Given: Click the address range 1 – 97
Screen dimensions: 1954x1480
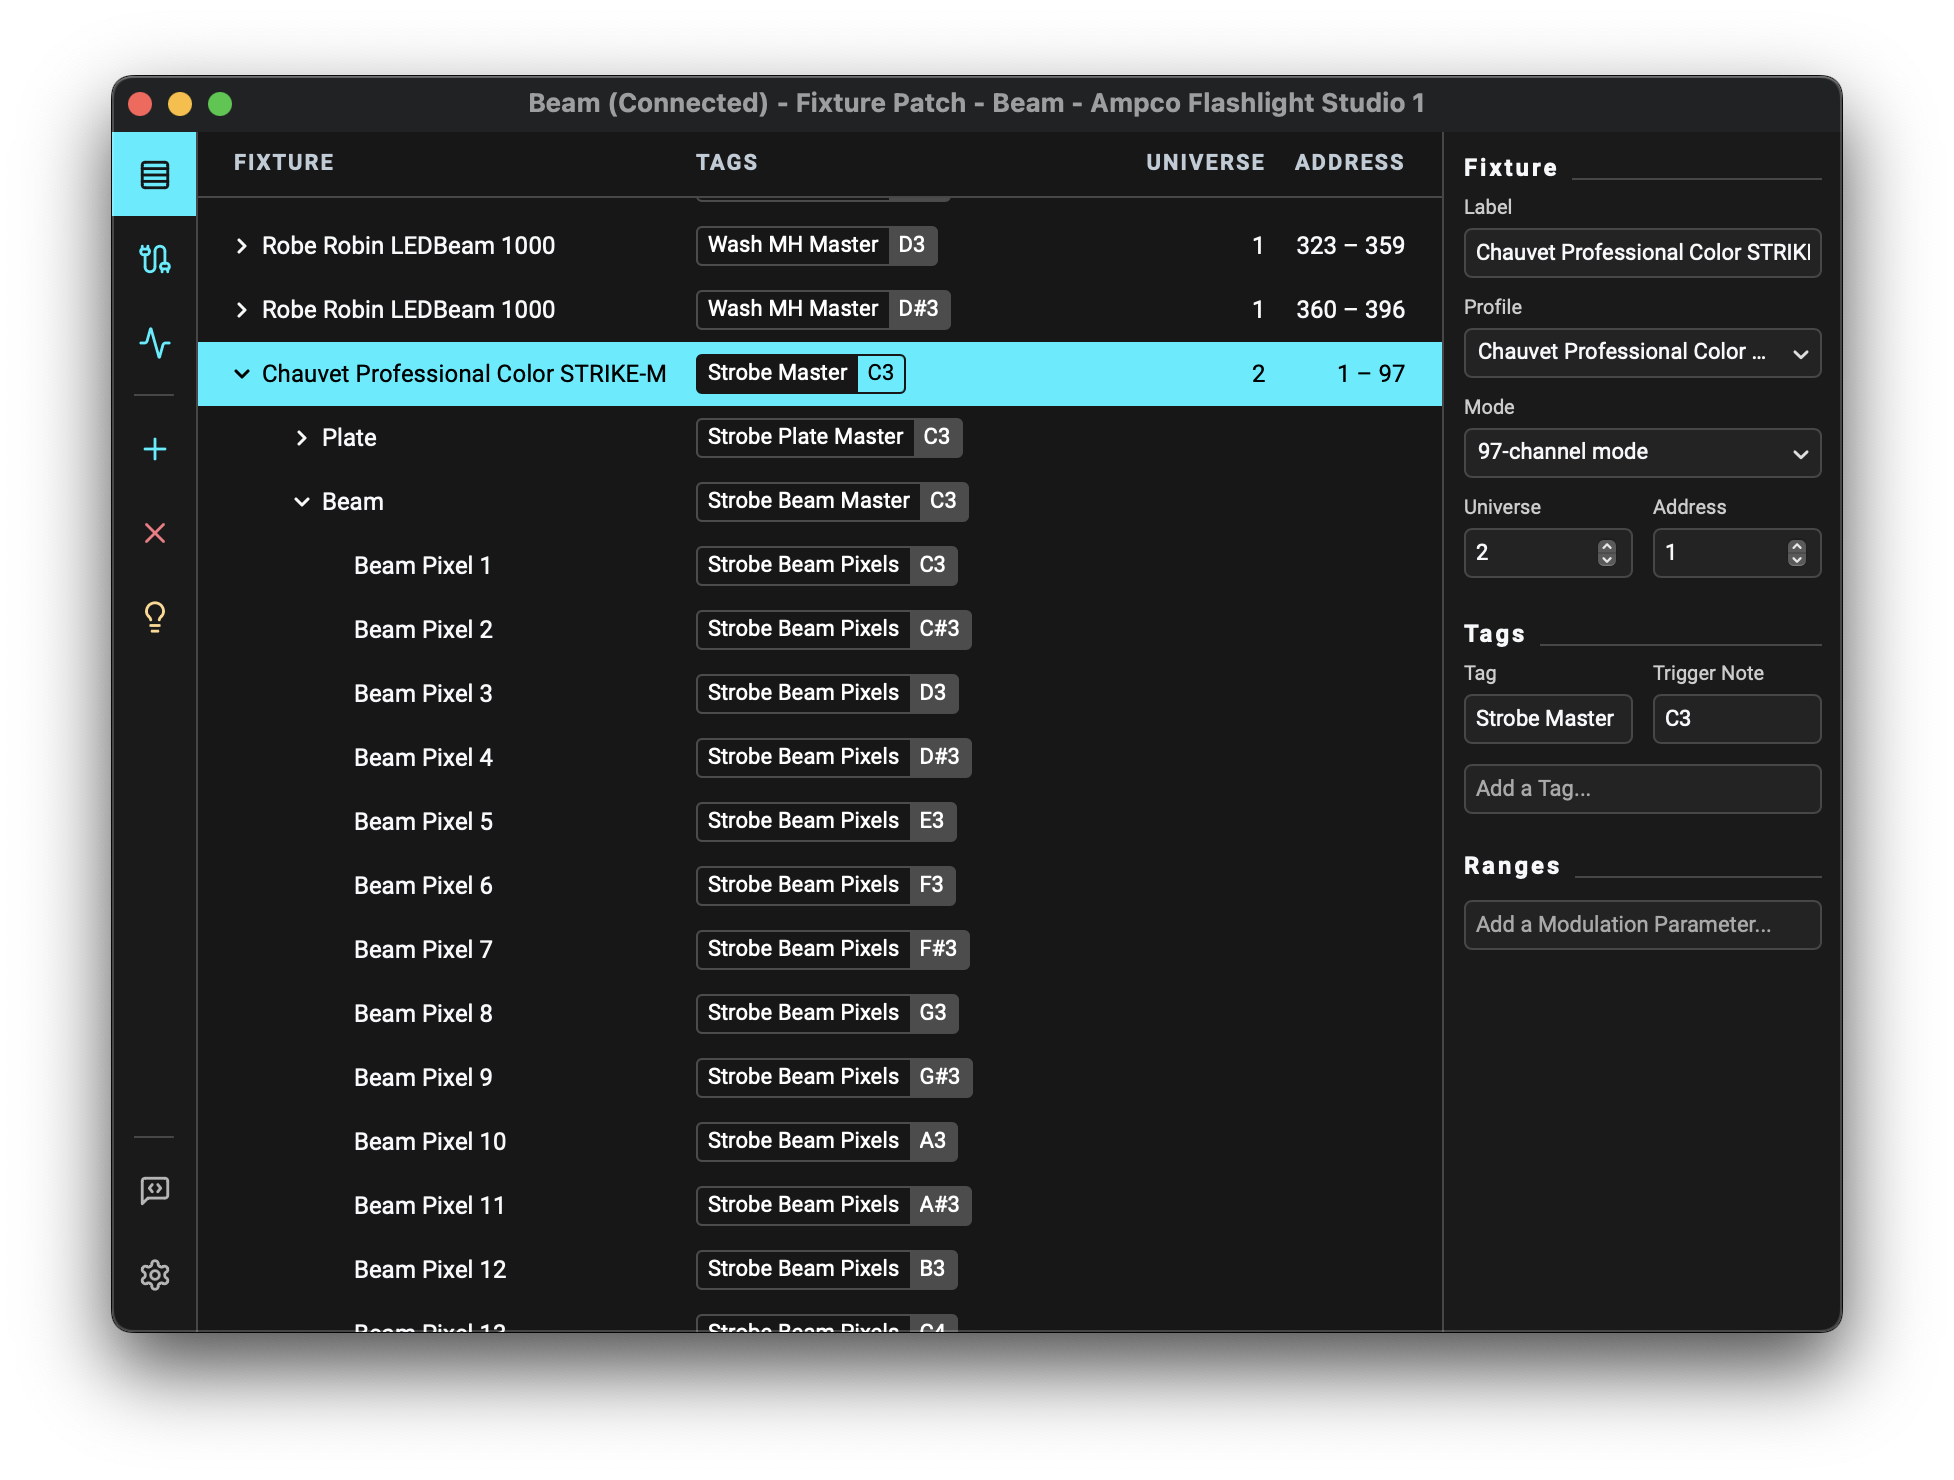Looking at the screenshot, I should 1371,374.
